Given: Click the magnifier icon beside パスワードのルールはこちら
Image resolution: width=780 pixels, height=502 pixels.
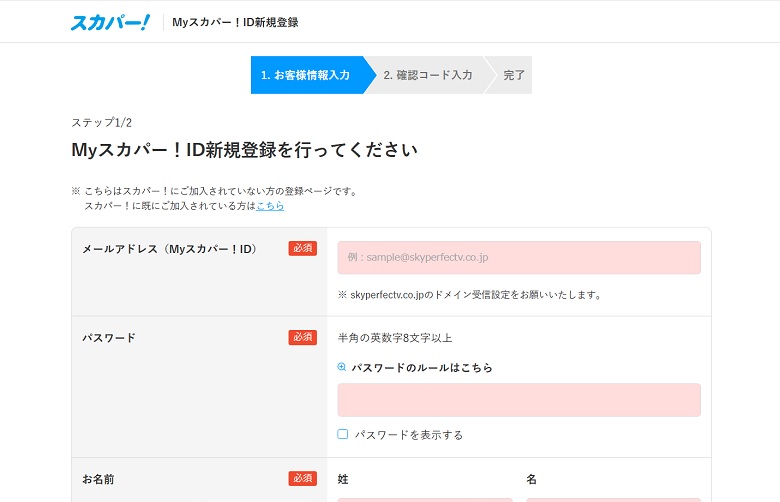Looking at the screenshot, I should tap(342, 367).
